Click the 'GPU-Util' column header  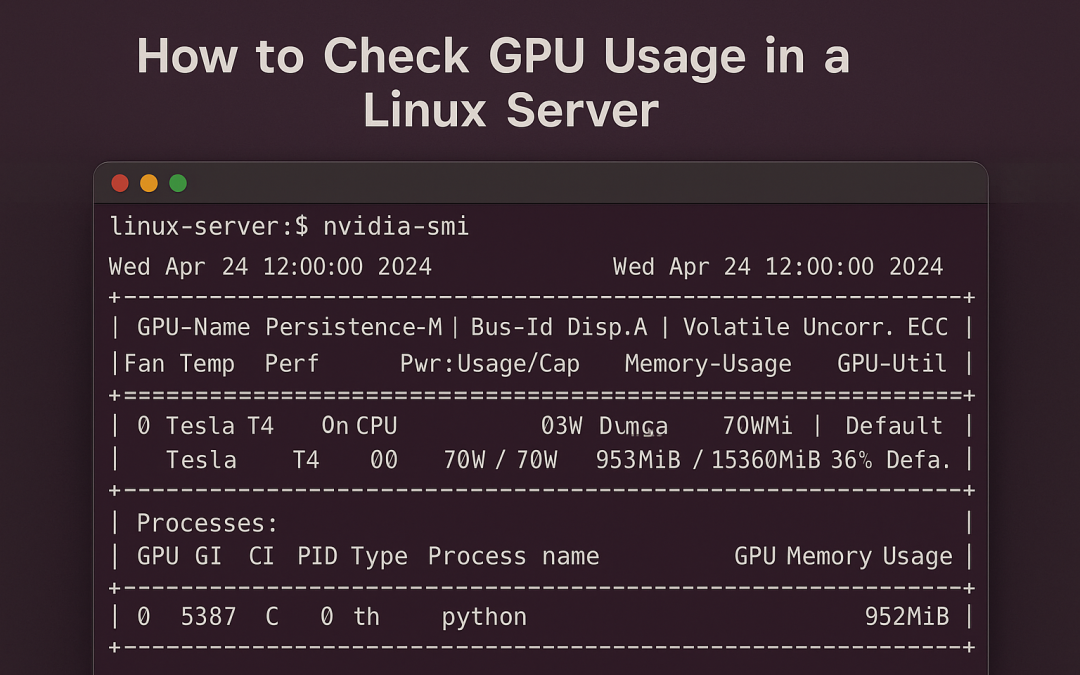(x=891, y=364)
